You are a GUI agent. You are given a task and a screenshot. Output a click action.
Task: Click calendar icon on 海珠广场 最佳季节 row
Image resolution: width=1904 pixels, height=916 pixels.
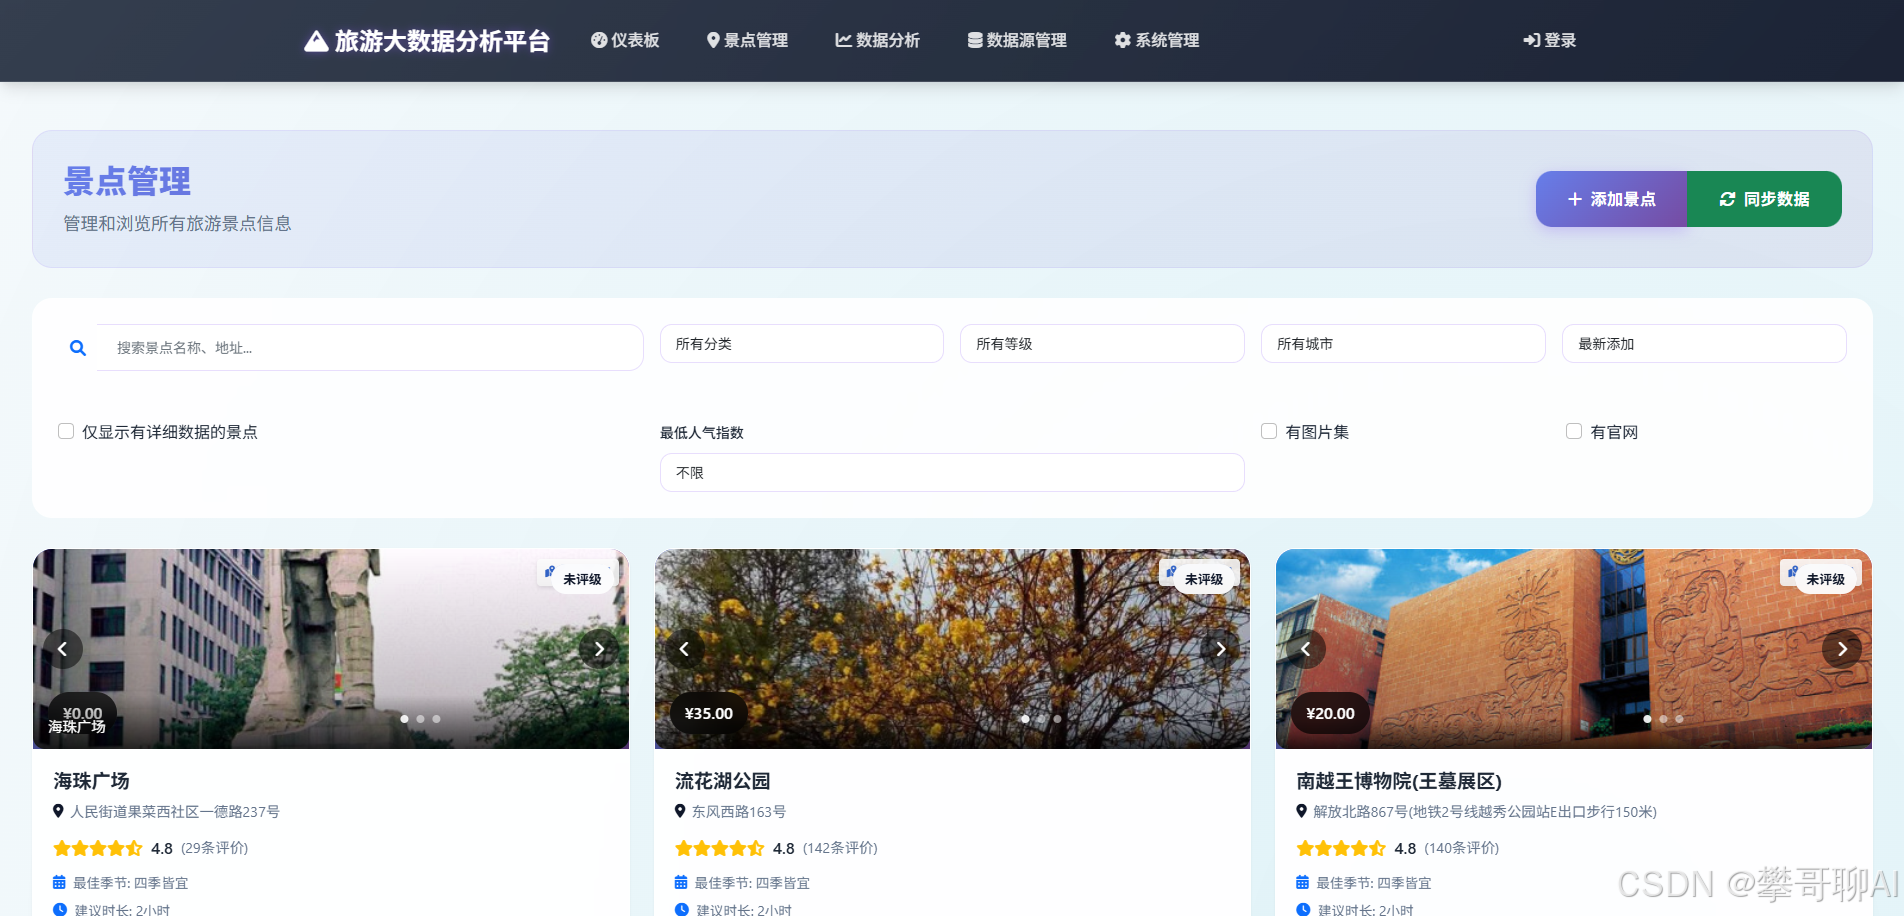[59, 882]
